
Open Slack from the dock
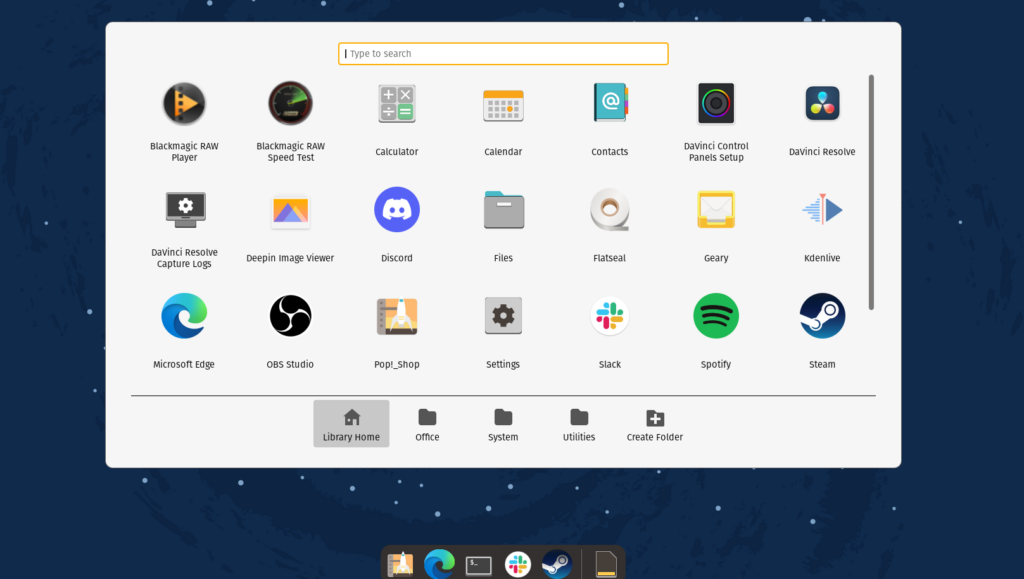(x=518, y=564)
